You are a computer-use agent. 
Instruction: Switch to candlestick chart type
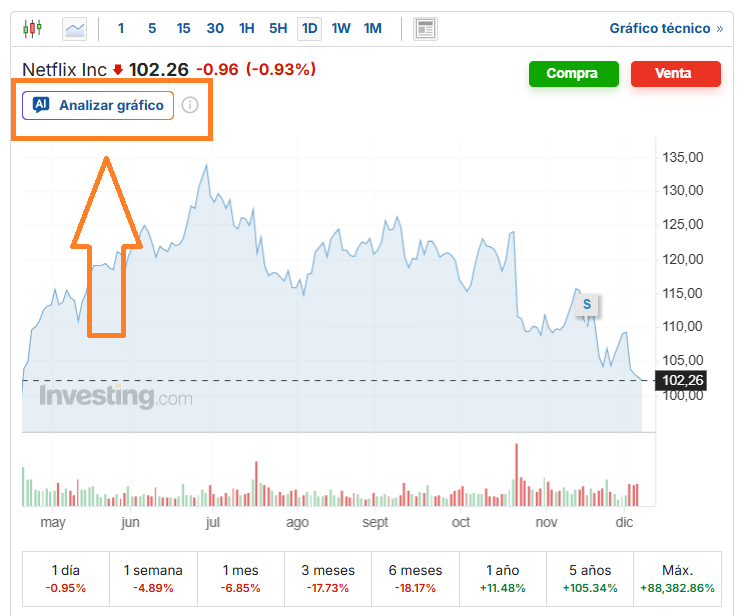(x=33, y=29)
